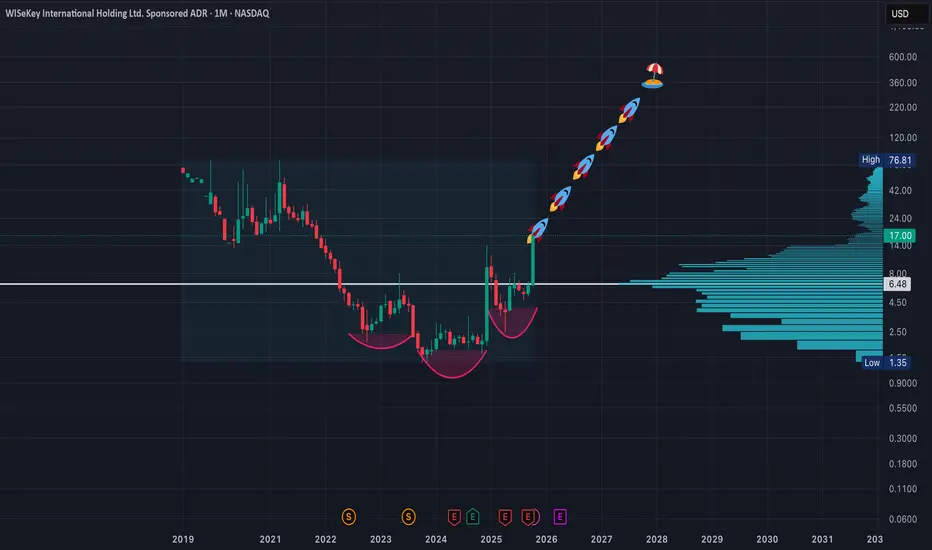Click the 2028 time axis label
The height and width of the screenshot is (550, 932).
(657, 539)
